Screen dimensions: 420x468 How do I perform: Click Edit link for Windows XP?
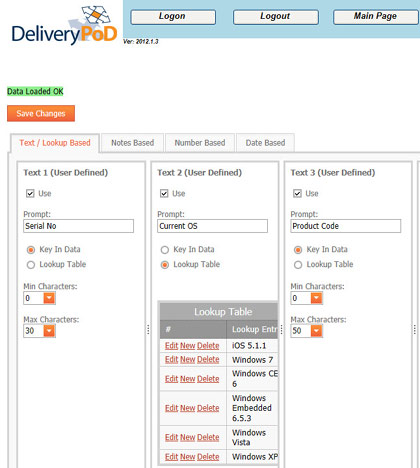tap(171, 457)
